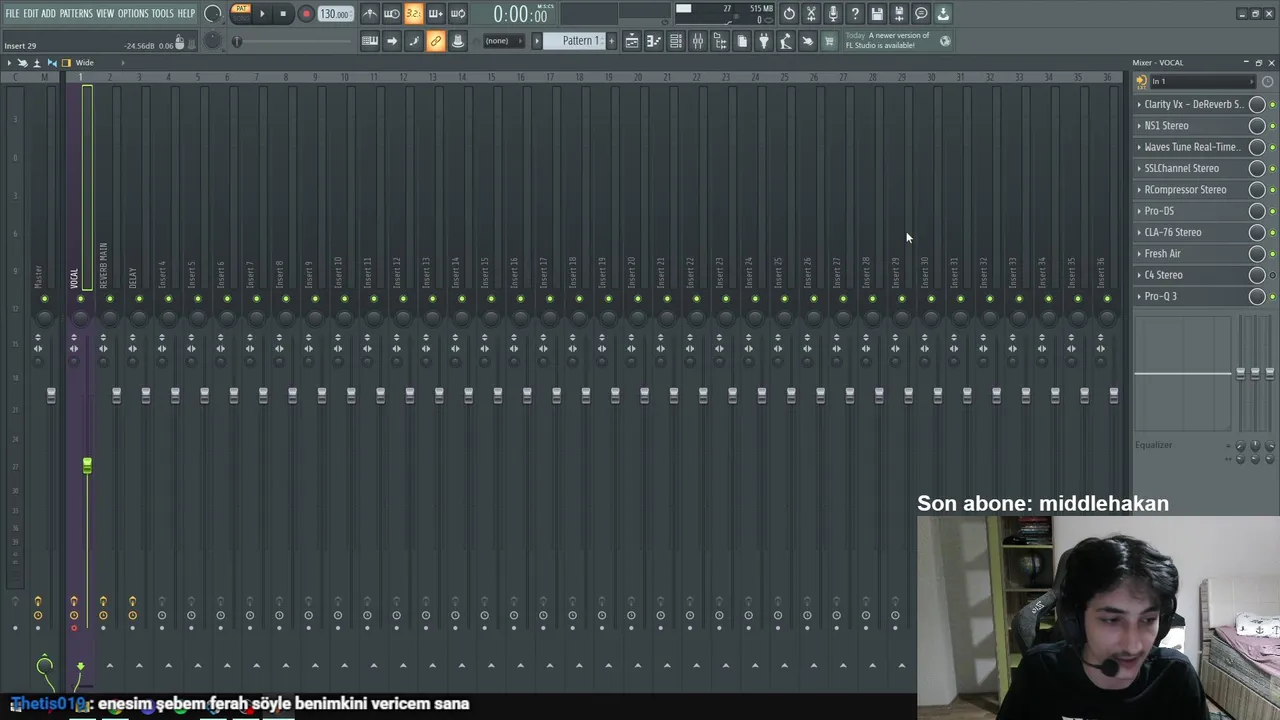Open the channel rack icon

(676, 41)
